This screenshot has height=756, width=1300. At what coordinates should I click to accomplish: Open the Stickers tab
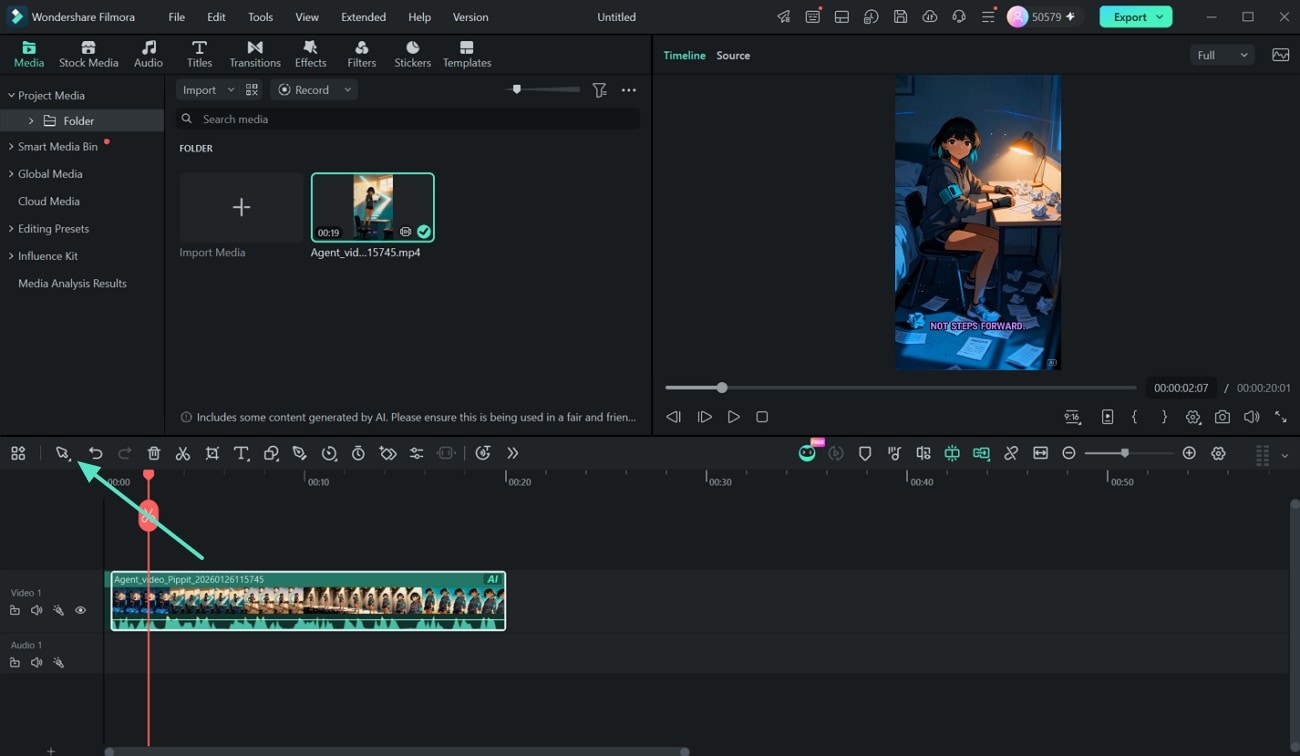[x=412, y=54]
